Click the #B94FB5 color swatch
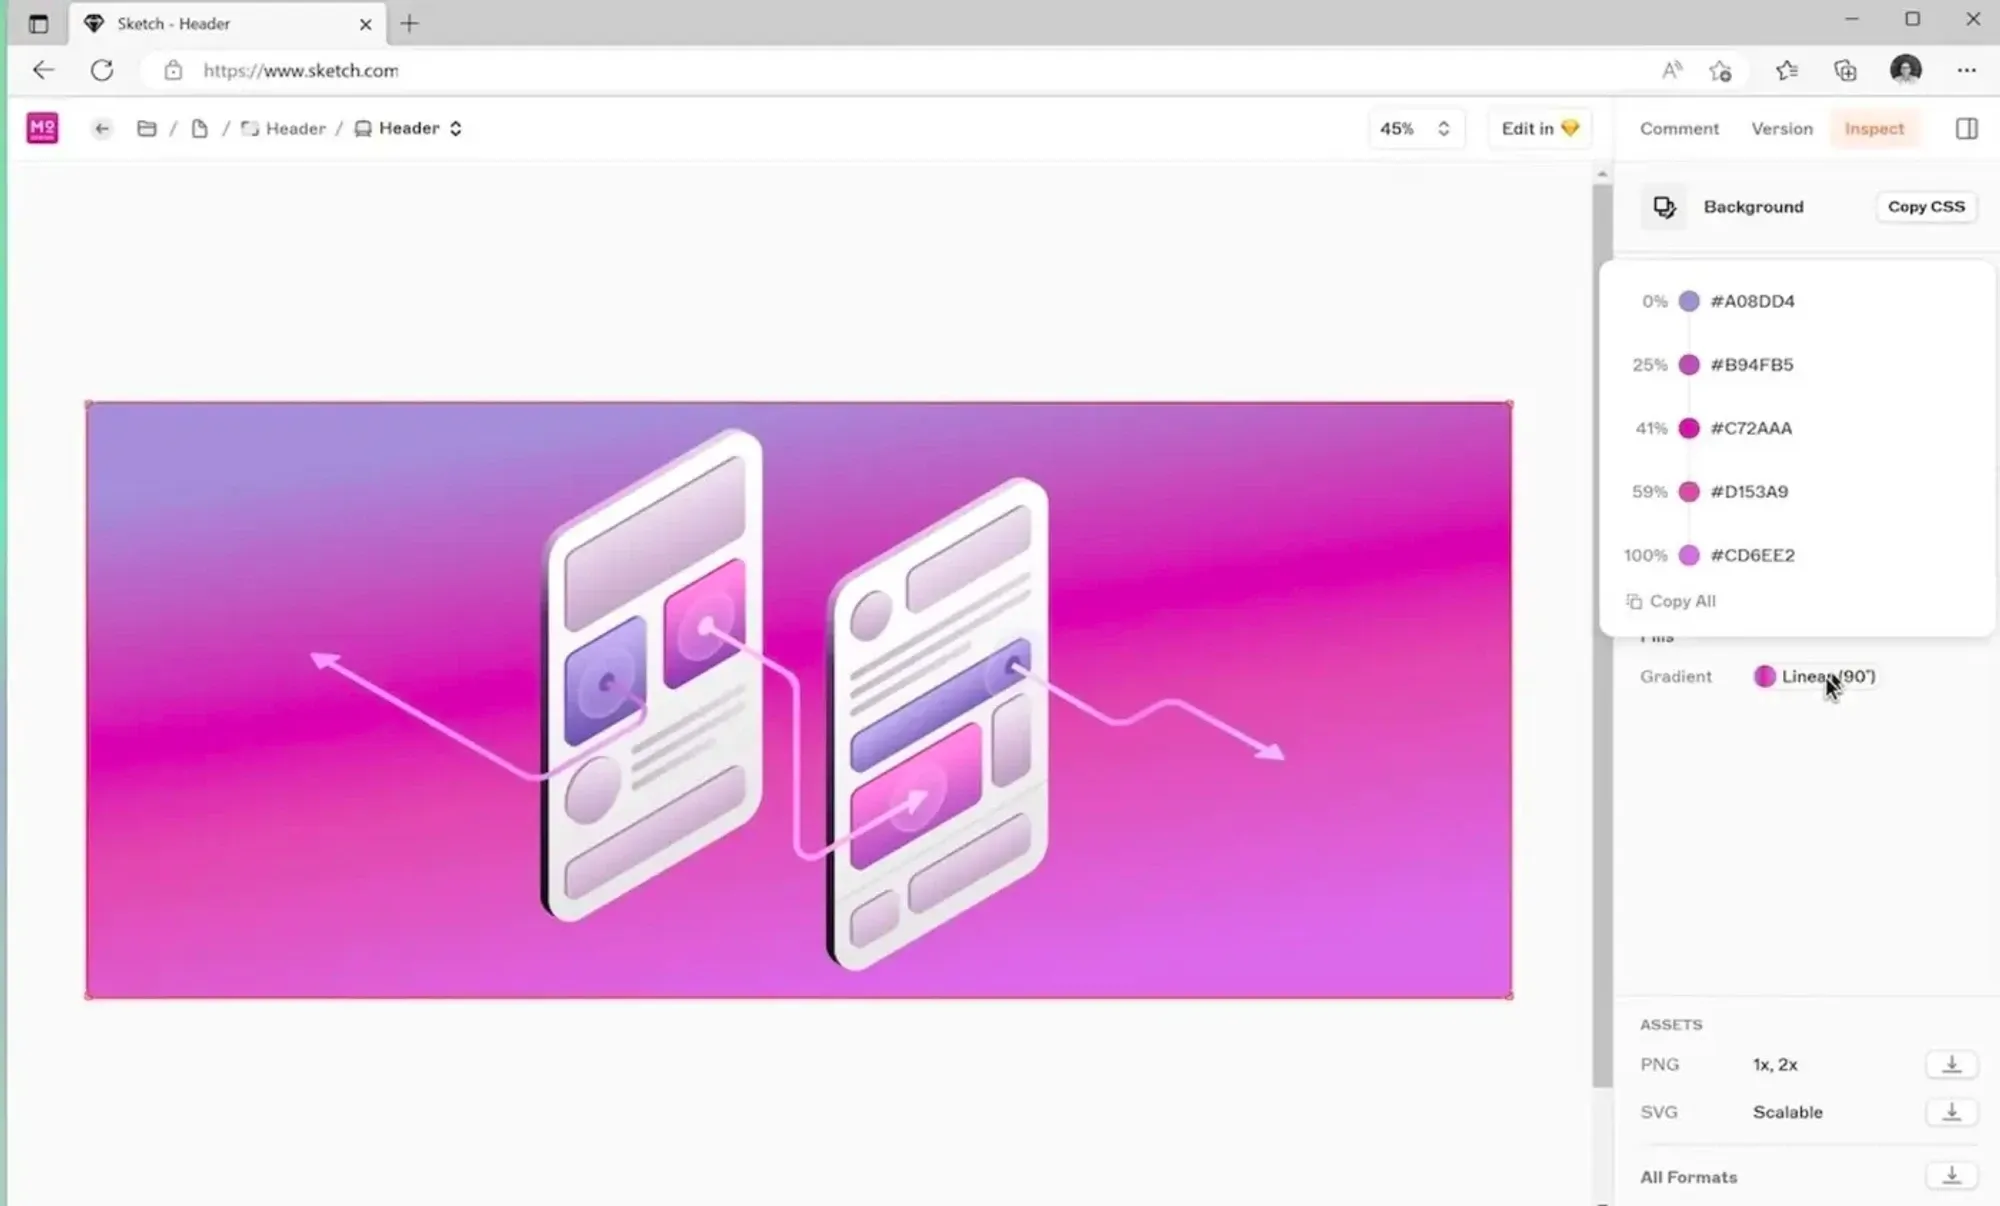2000x1206 pixels. coord(1689,365)
